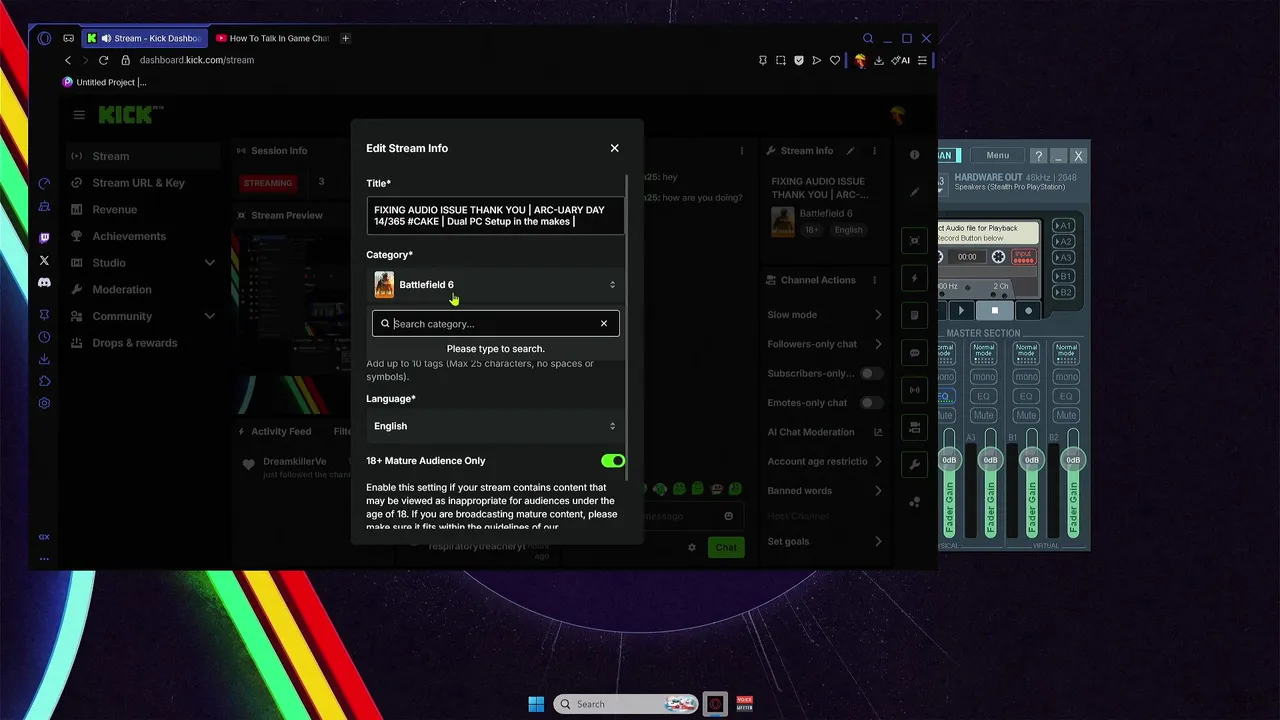This screenshot has width=1280, height=720.
Task: Expand Followers-only chat settings
Action: (x=825, y=344)
